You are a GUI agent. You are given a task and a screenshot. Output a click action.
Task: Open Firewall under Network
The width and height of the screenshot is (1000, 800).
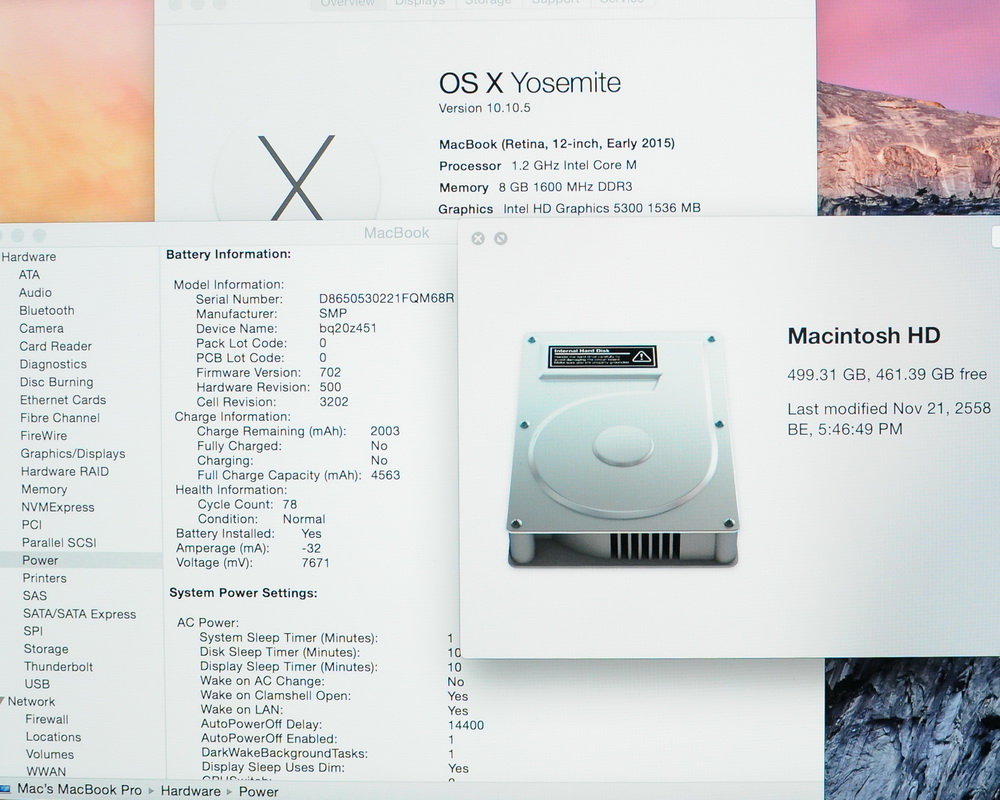pos(47,719)
